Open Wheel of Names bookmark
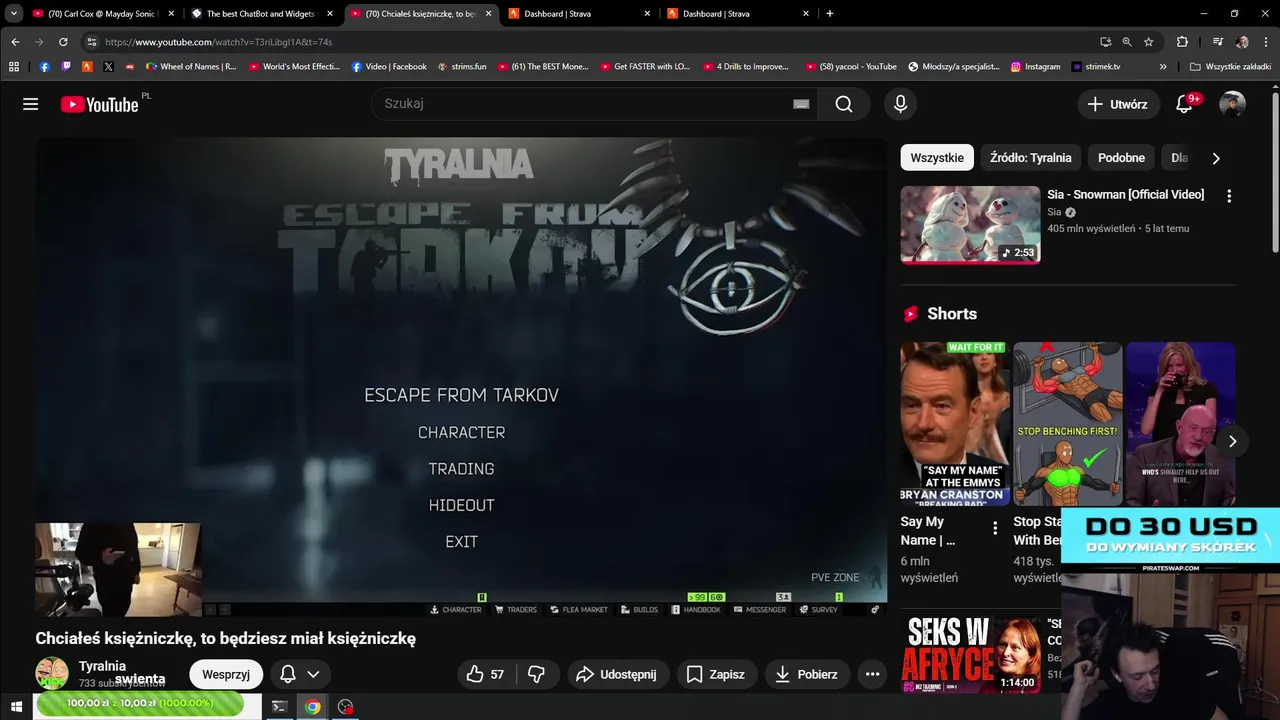 click(x=191, y=67)
